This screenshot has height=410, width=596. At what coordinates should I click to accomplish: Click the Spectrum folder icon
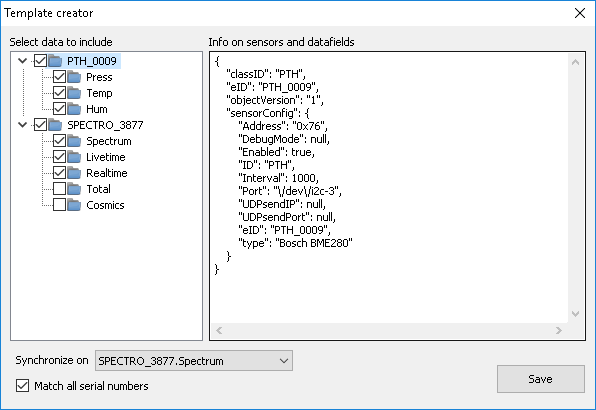tap(74, 141)
